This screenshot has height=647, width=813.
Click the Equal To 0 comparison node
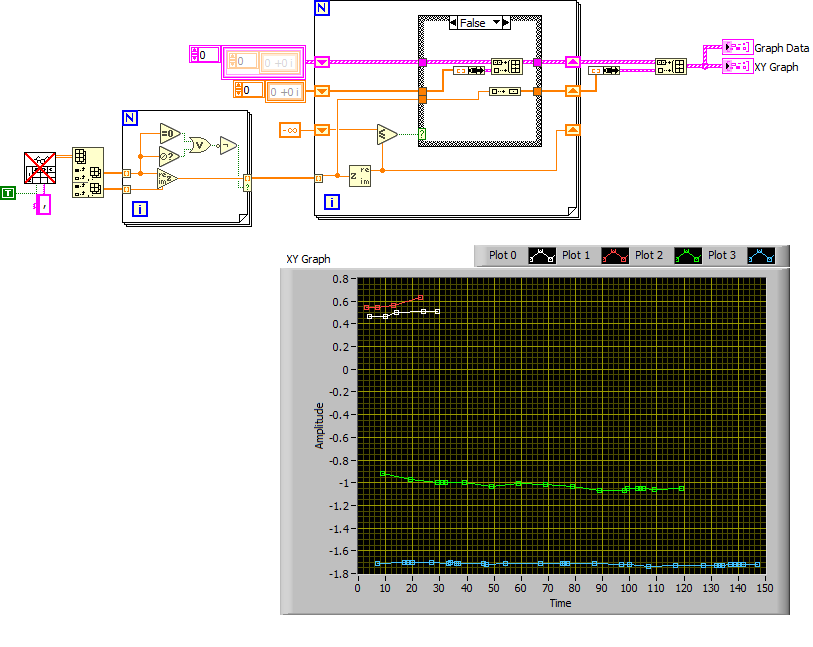tap(170, 134)
